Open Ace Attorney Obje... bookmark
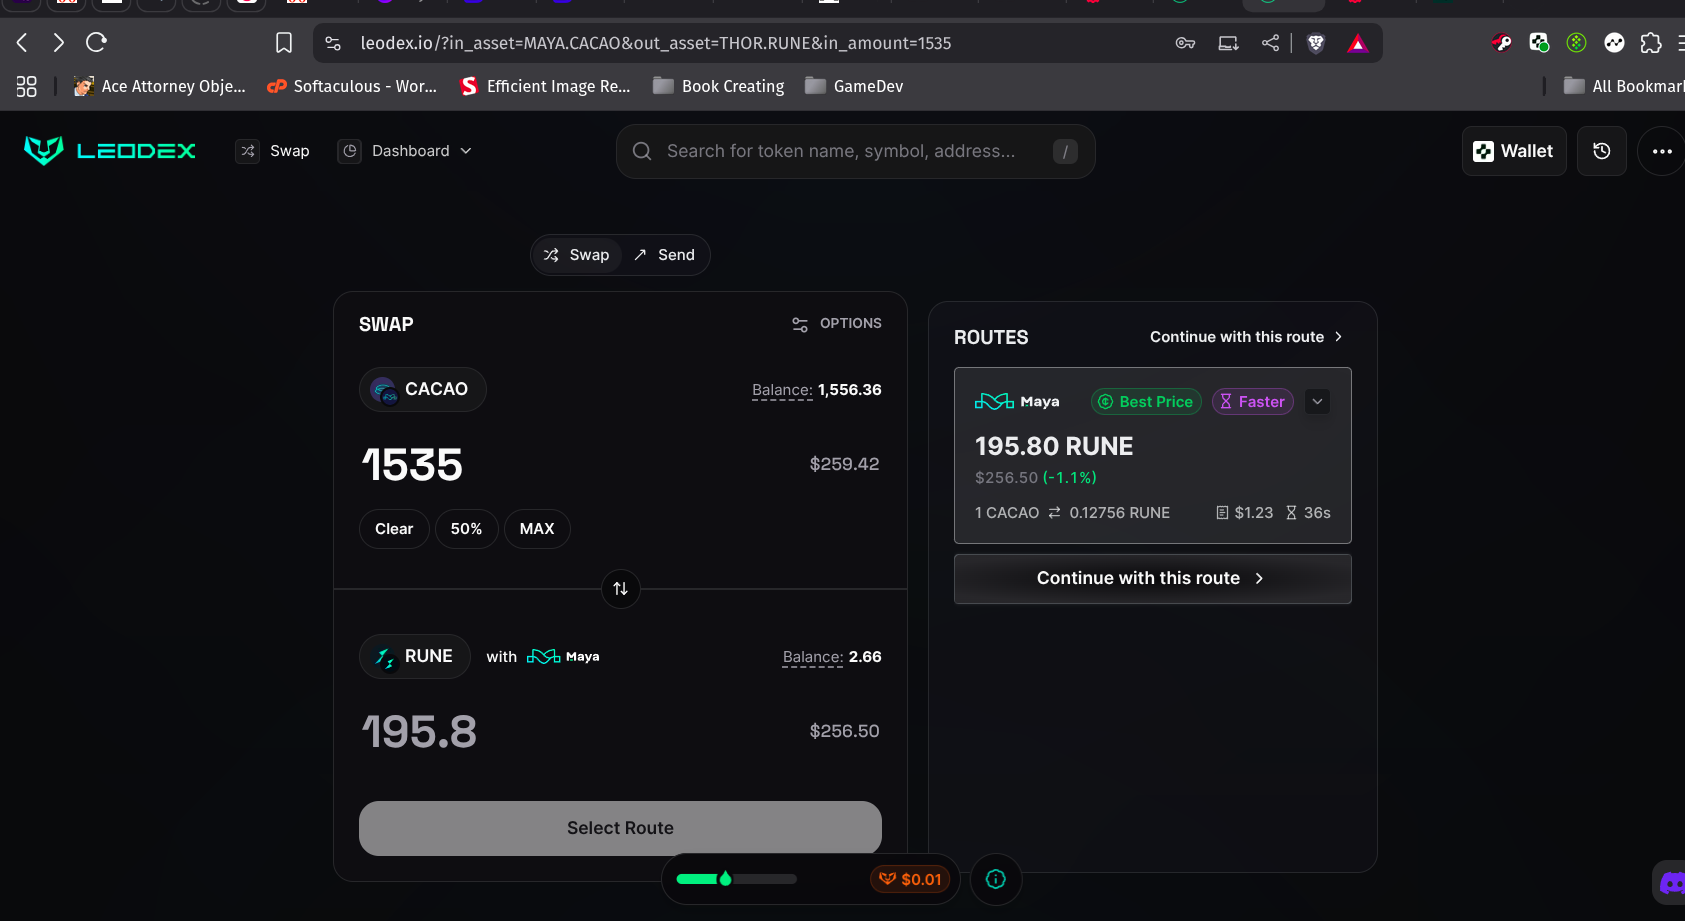1685x921 pixels. point(160,86)
